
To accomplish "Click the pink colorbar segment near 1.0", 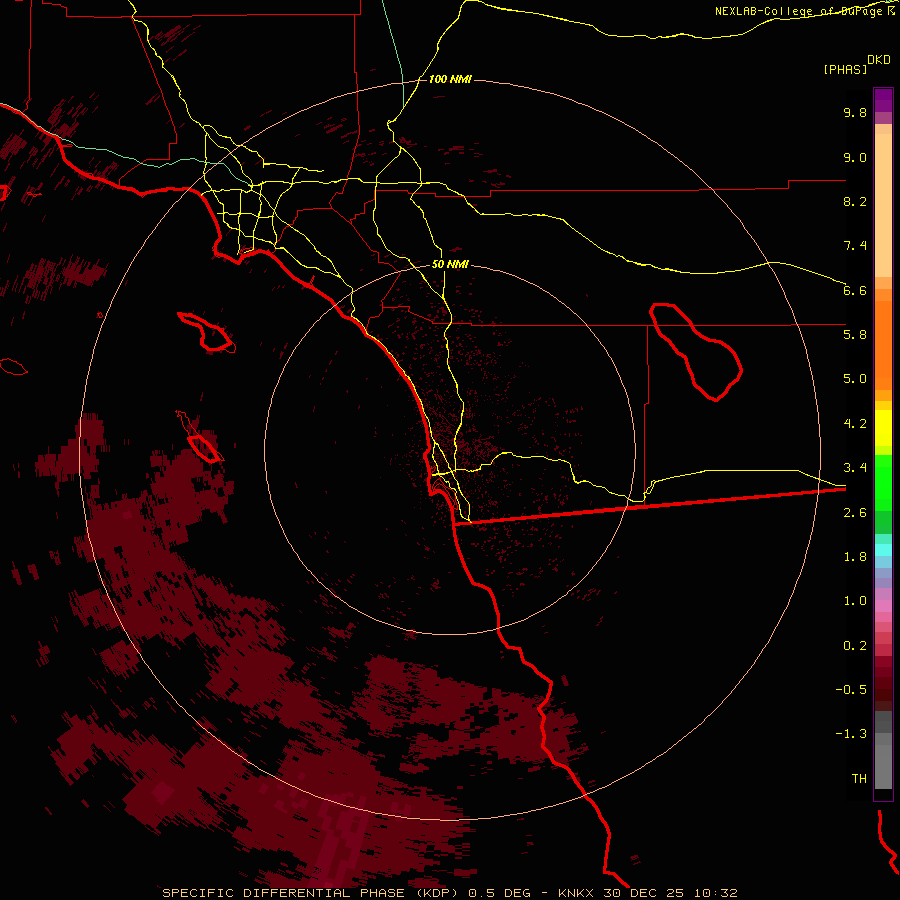I will 883,606.
